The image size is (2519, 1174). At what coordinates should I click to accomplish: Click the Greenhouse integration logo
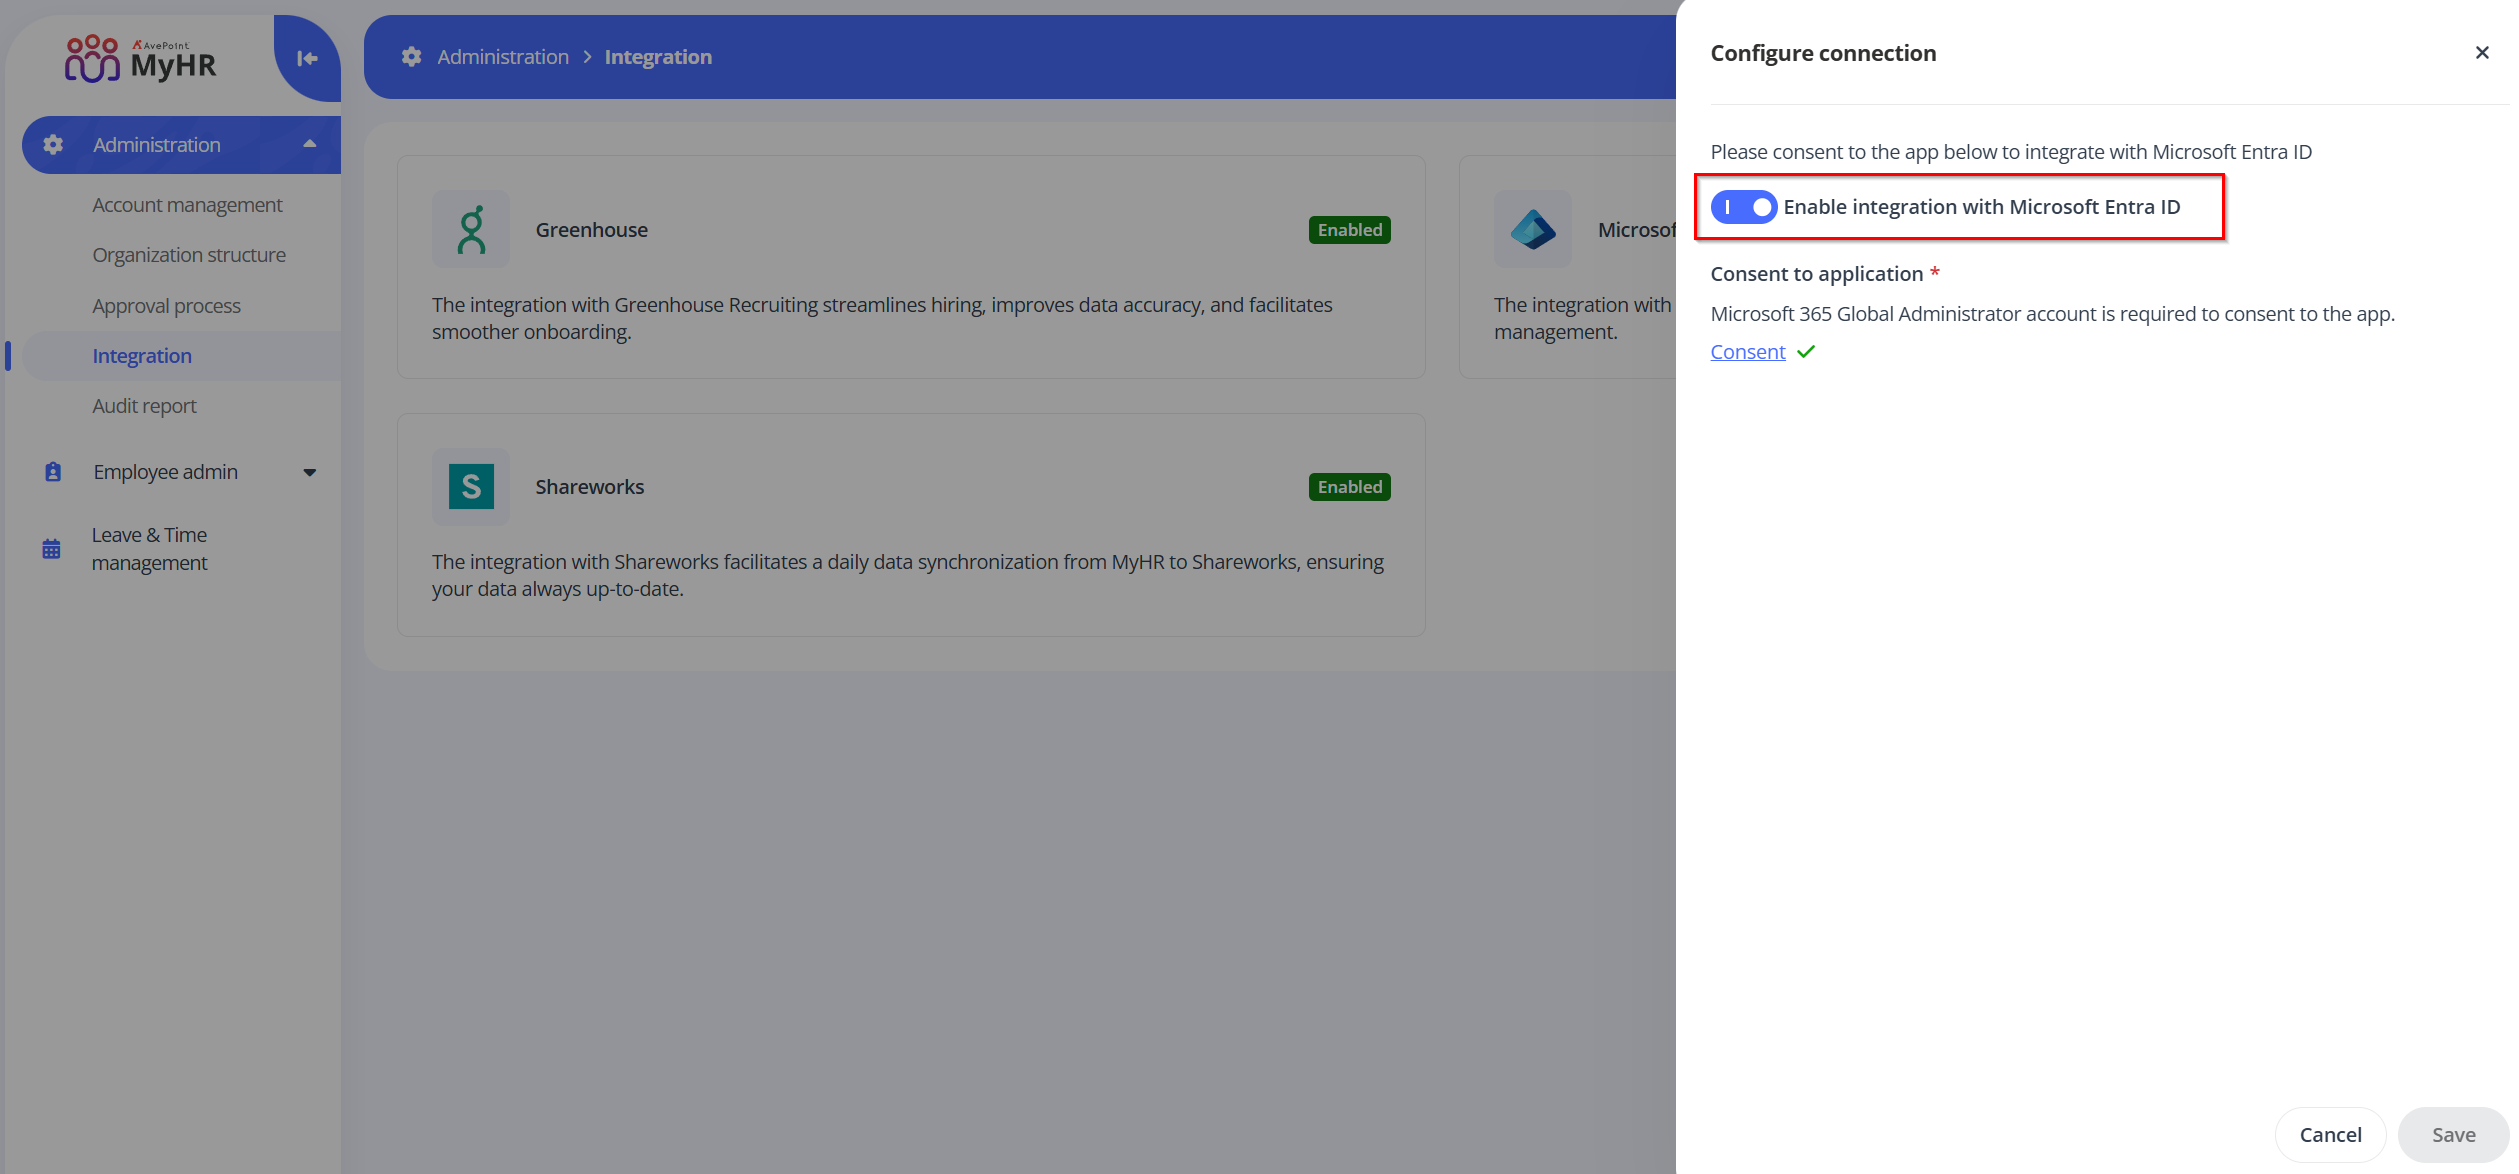(470, 228)
